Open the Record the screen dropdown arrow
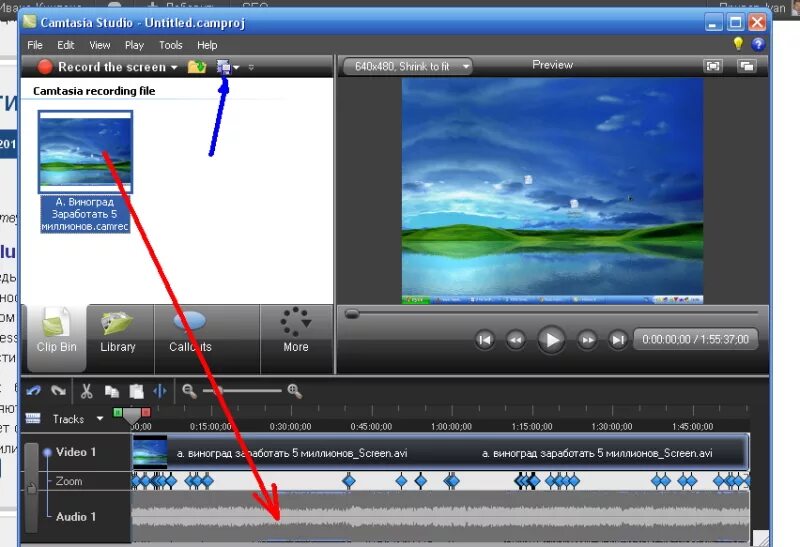 point(174,67)
